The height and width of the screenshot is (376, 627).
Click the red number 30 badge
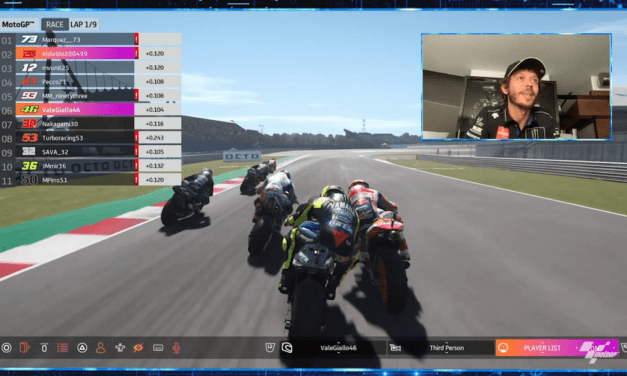click(29, 124)
